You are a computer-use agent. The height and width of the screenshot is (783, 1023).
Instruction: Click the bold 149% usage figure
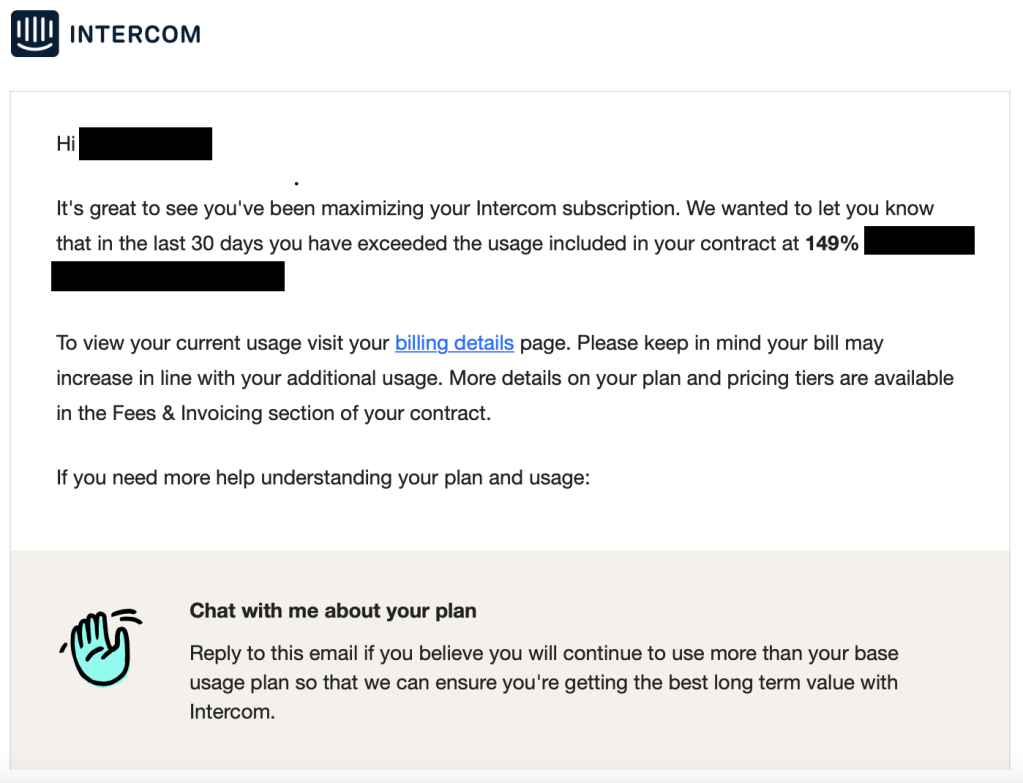coord(832,243)
